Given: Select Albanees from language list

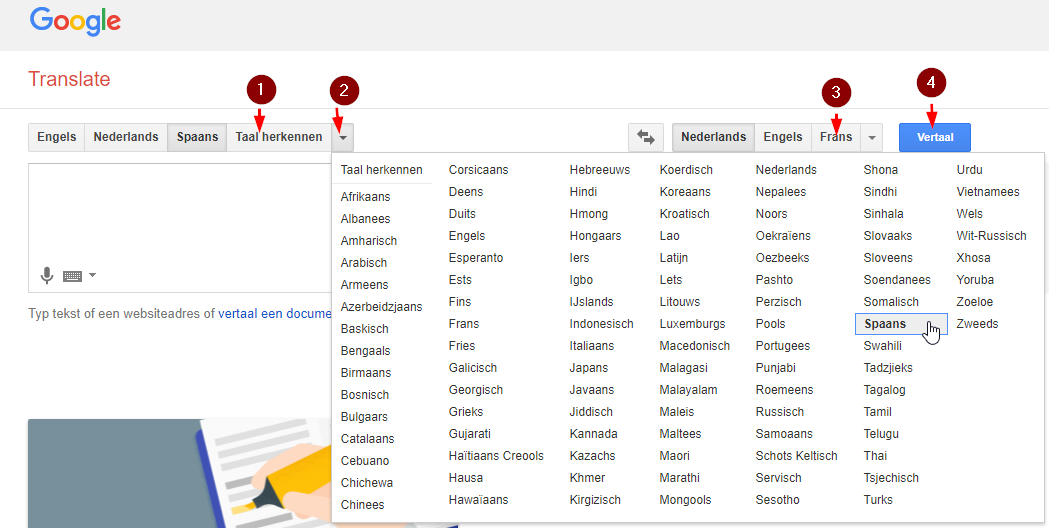Looking at the screenshot, I should click(365, 219).
